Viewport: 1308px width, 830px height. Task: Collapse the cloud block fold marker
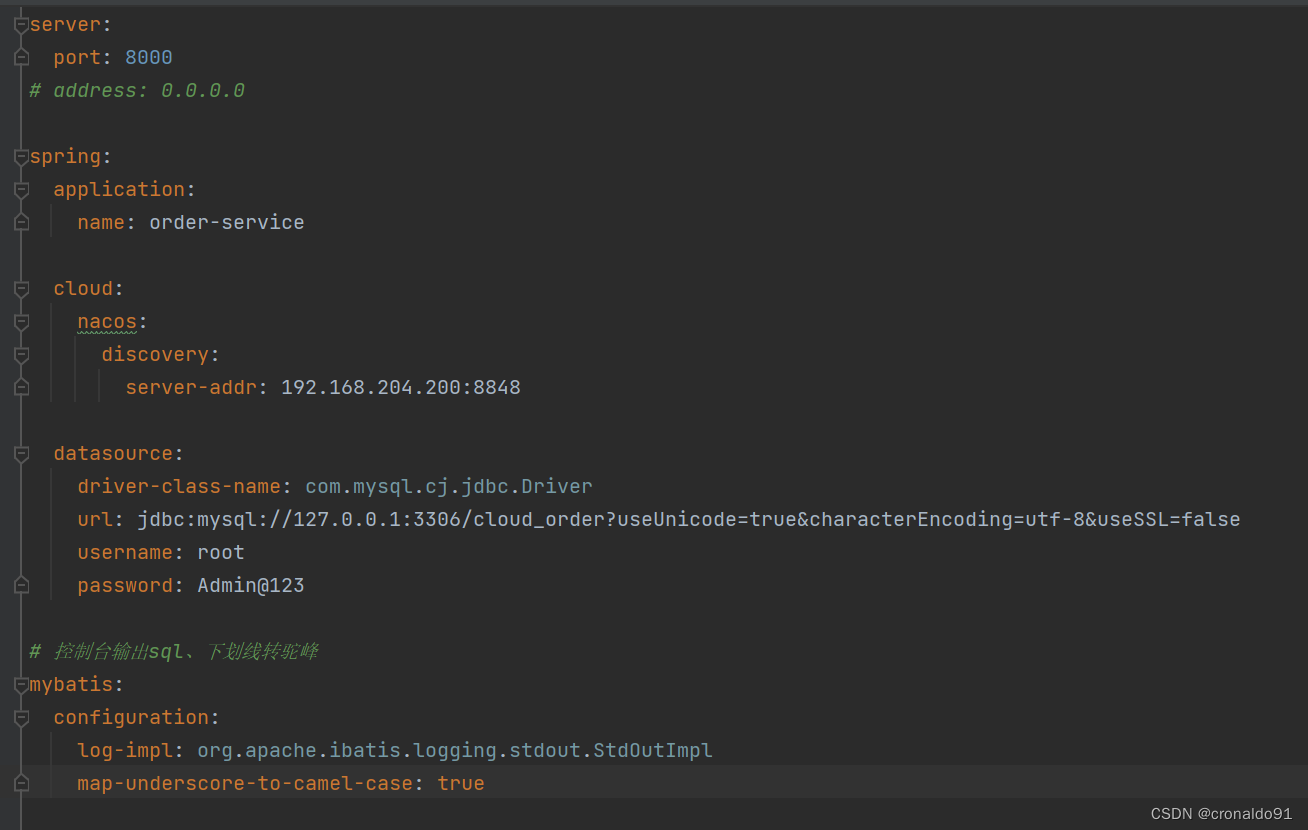coord(21,288)
